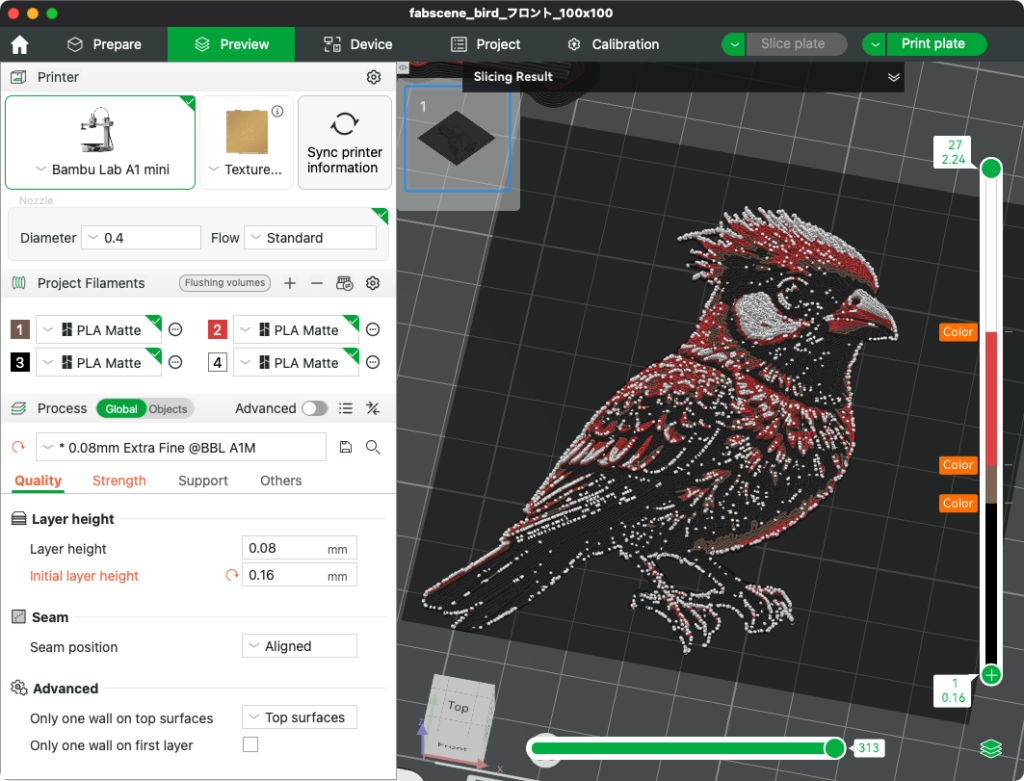This screenshot has height=781, width=1024.
Task: Select the Support settings tab
Action: (203, 481)
